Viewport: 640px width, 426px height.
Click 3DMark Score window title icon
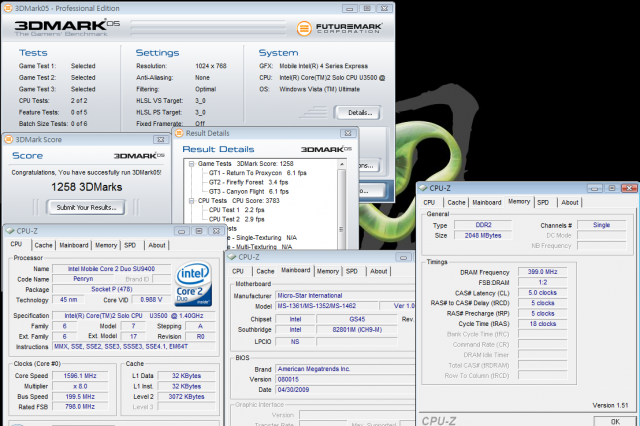[9, 140]
